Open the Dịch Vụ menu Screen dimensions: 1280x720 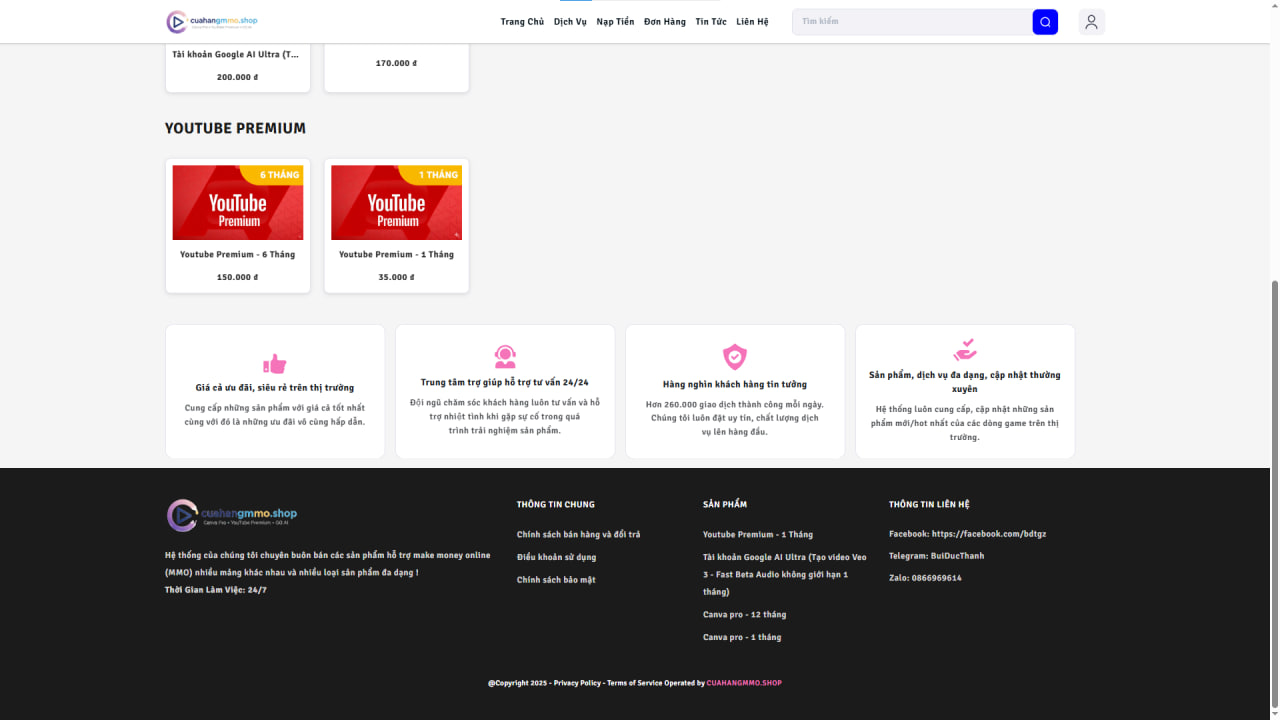pos(570,22)
